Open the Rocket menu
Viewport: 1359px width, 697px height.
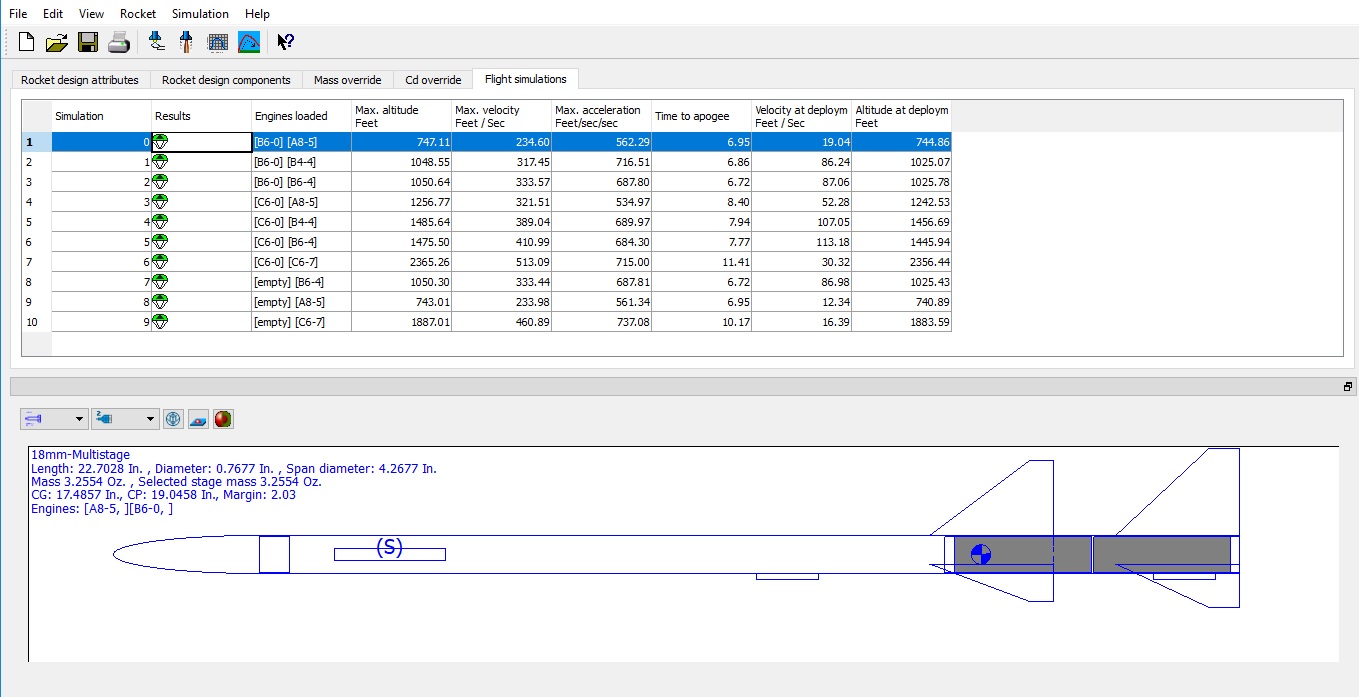tap(138, 14)
